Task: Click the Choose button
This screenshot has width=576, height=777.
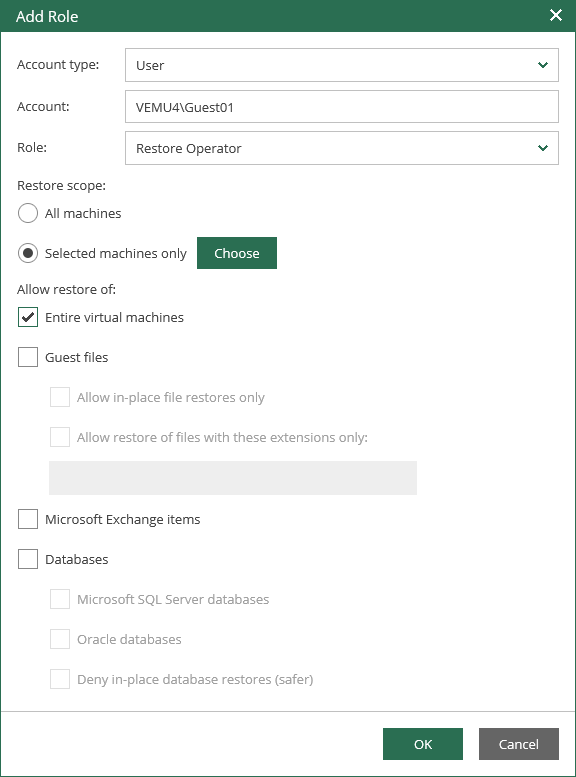Action: tap(237, 253)
